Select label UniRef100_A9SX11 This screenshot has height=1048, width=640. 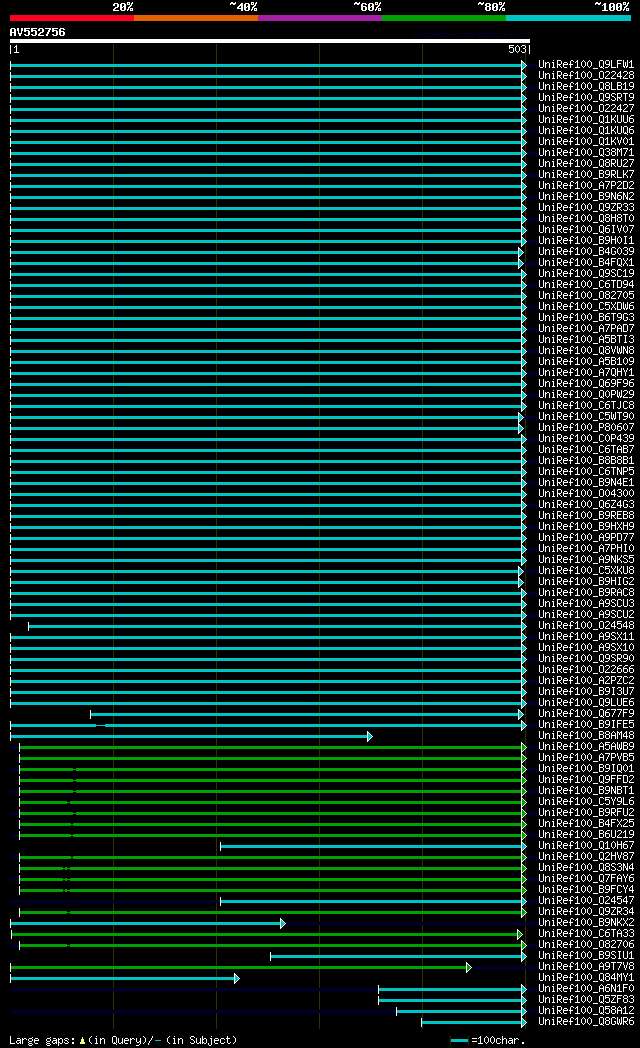pos(586,636)
